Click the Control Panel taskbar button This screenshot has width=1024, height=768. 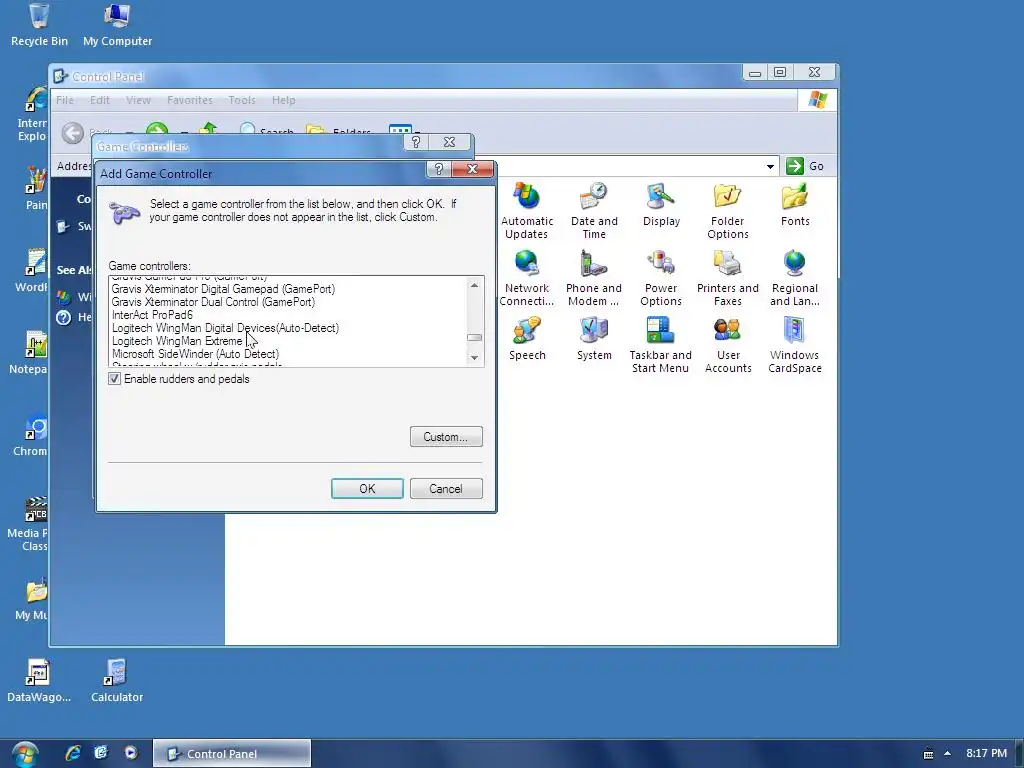[x=232, y=754]
